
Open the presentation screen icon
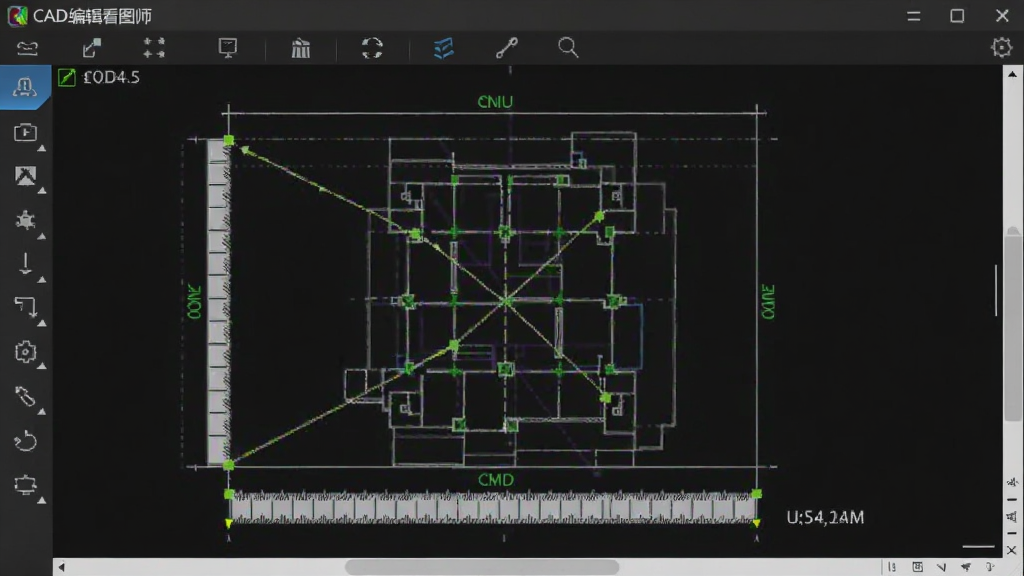tap(227, 48)
